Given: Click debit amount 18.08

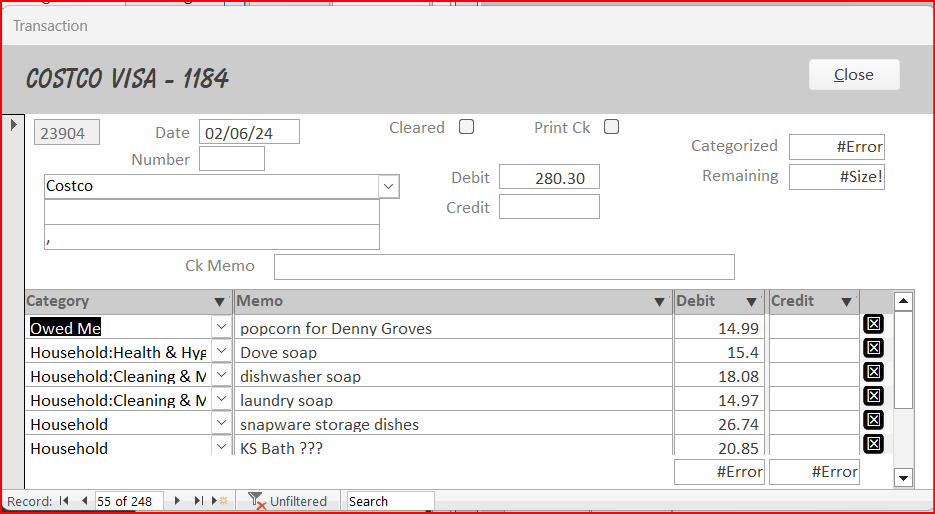Looking at the screenshot, I should (x=719, y=375).
